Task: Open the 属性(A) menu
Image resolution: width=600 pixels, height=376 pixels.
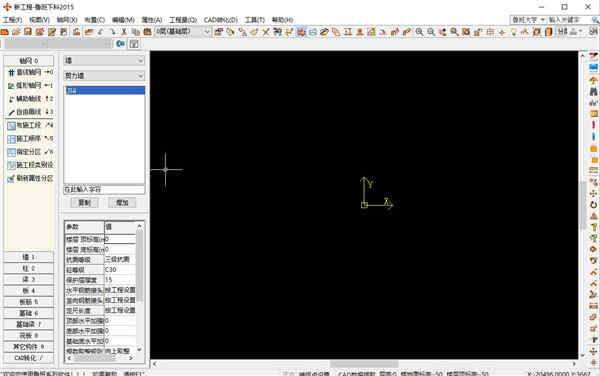Action: [x=152, y=20]
